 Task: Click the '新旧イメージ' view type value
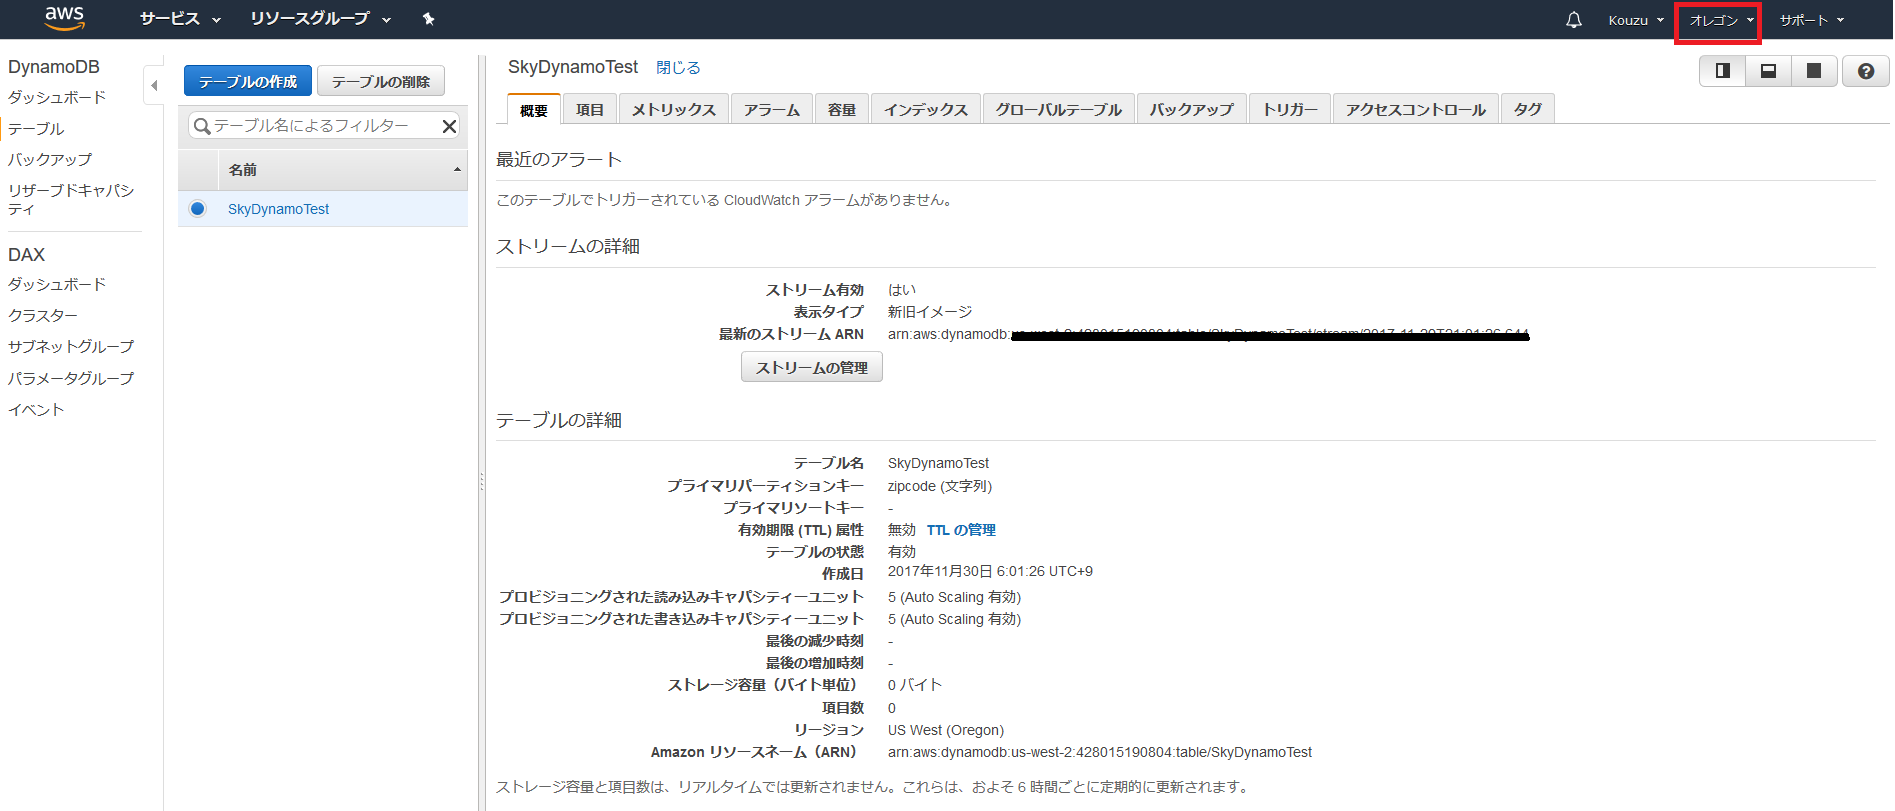pyautogui.click(x=930, y=312)
